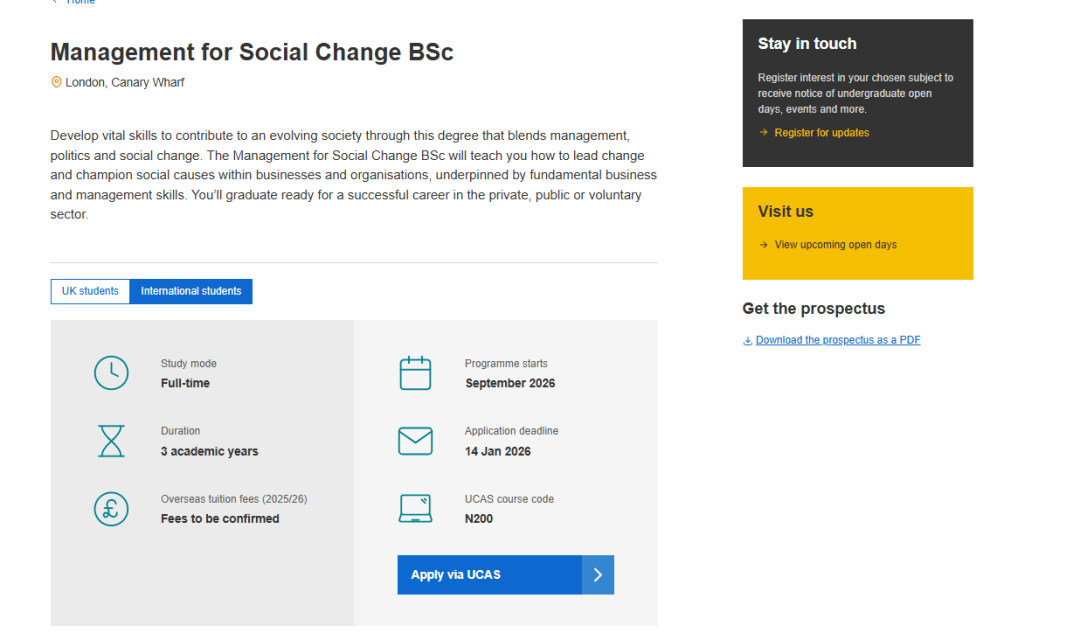1080x640 pixels.
Task: Follow the View upcoming open days link
Action: point(835,245)
